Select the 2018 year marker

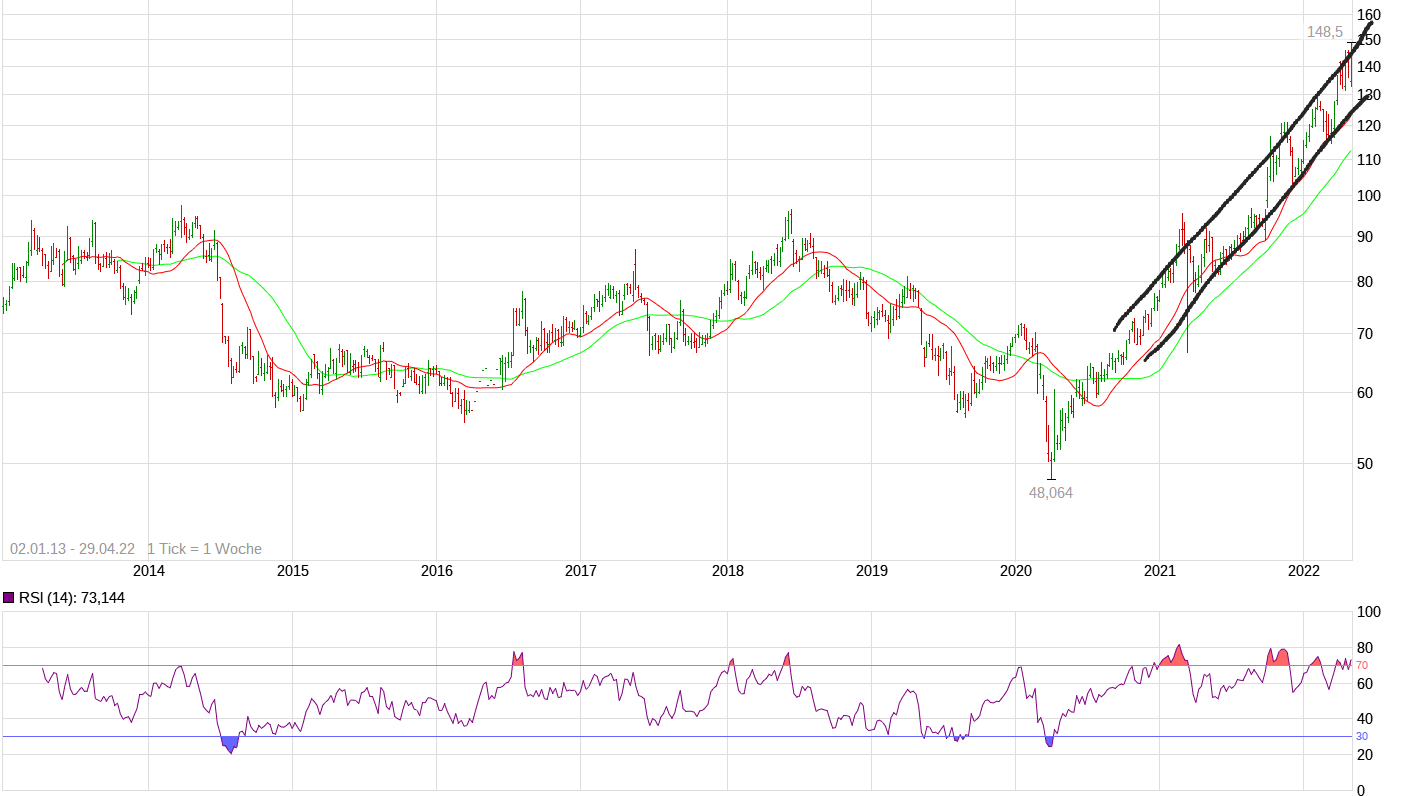tap(727, 571)
